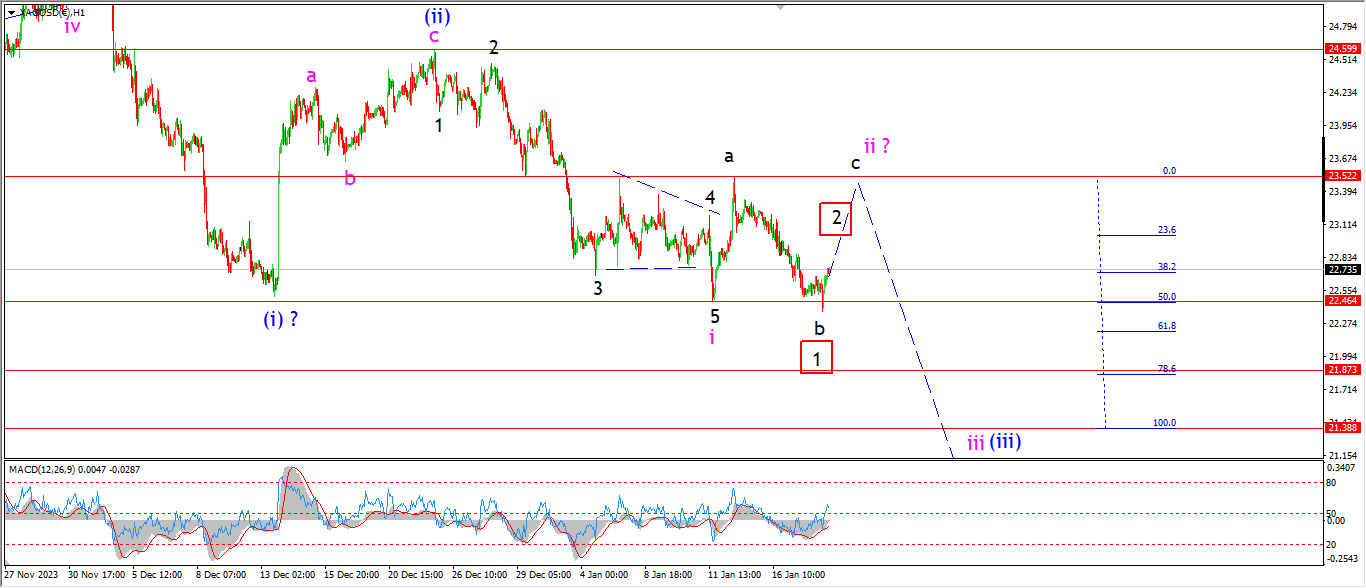Click the 22.464 red price tag
Image resolution: width=1366 pixels, height=588 pixels.
[1341, 301]
